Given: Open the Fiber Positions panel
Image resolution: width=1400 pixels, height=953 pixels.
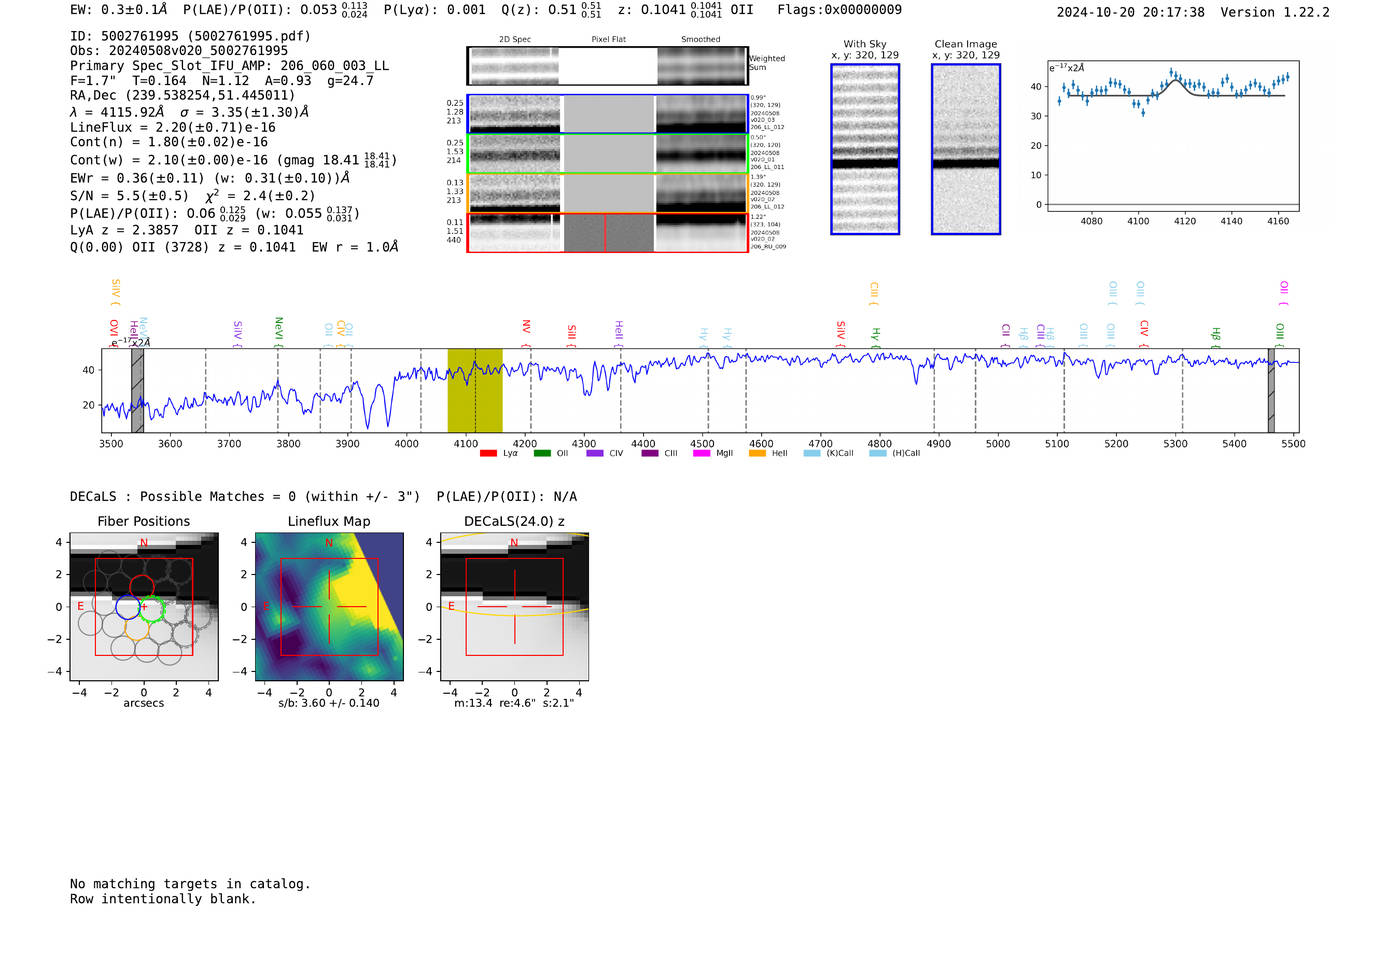Looking at the screenshot, I should coord(144,608).
